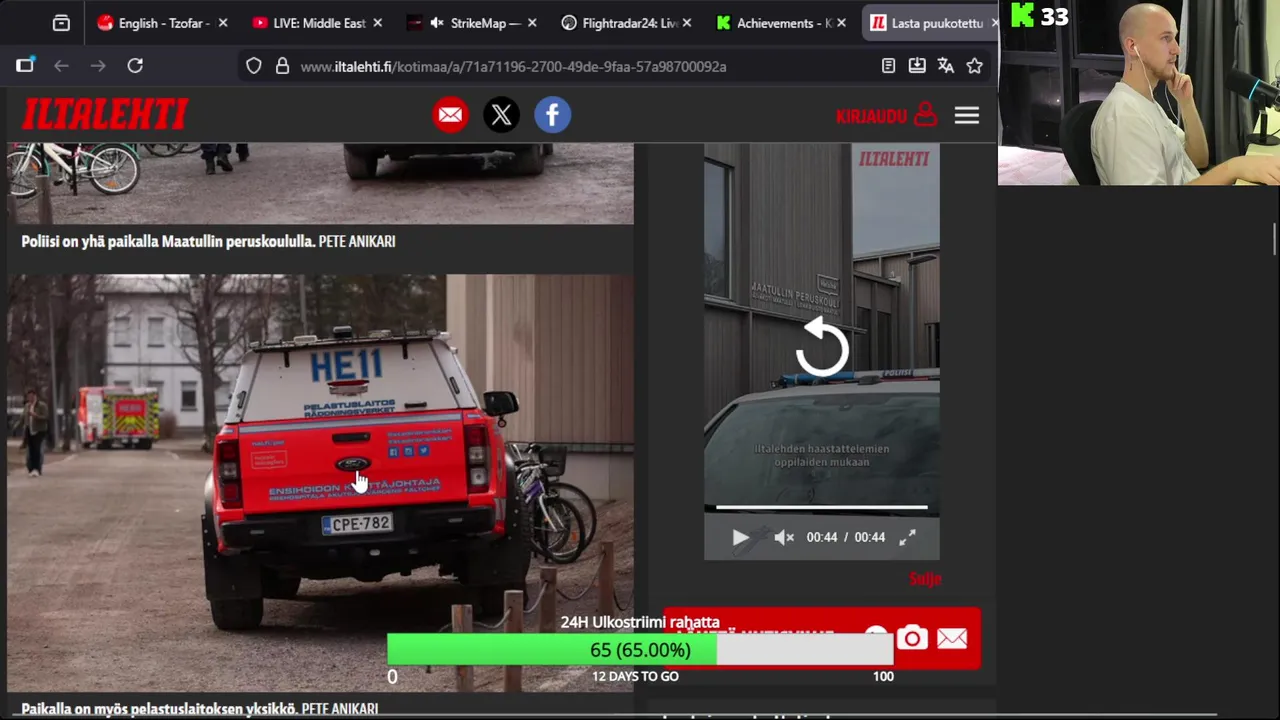This screenshot has height=720, width=1280.
Task: Install or save the page via the download-arrow icon
Action: pyautogui.click(x=917, y=66)
